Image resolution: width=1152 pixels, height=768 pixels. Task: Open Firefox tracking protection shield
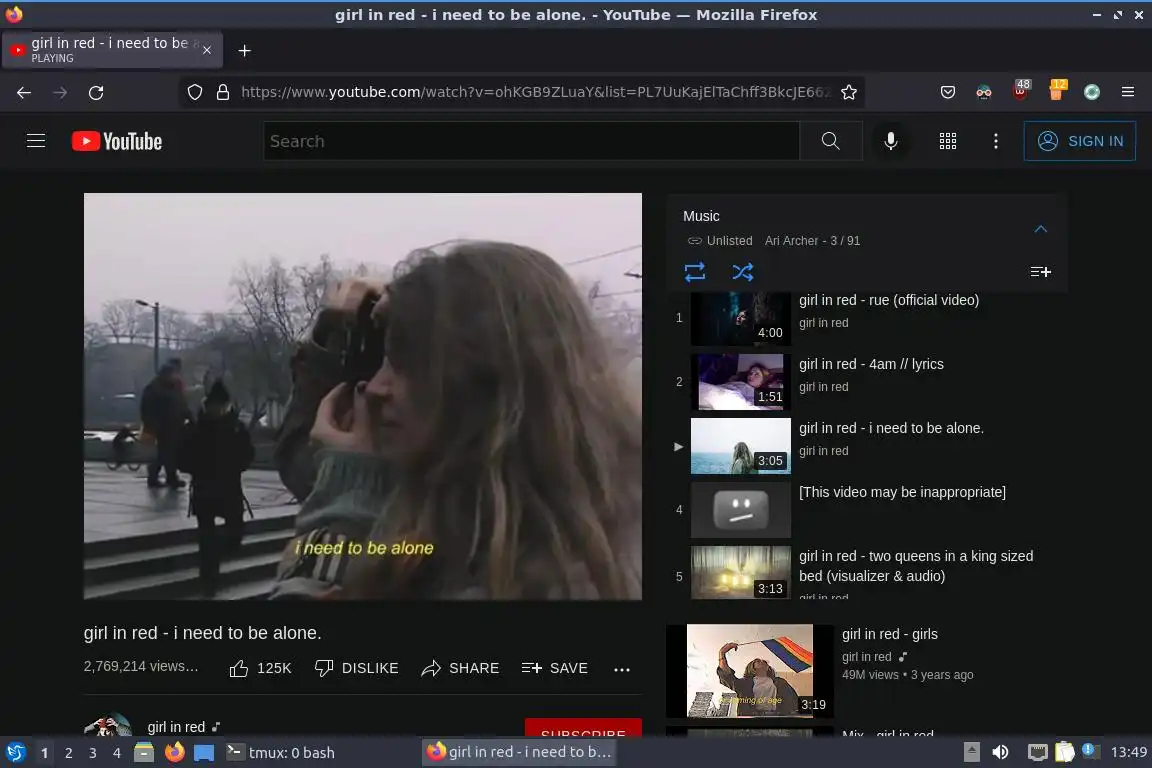point(195,93)
